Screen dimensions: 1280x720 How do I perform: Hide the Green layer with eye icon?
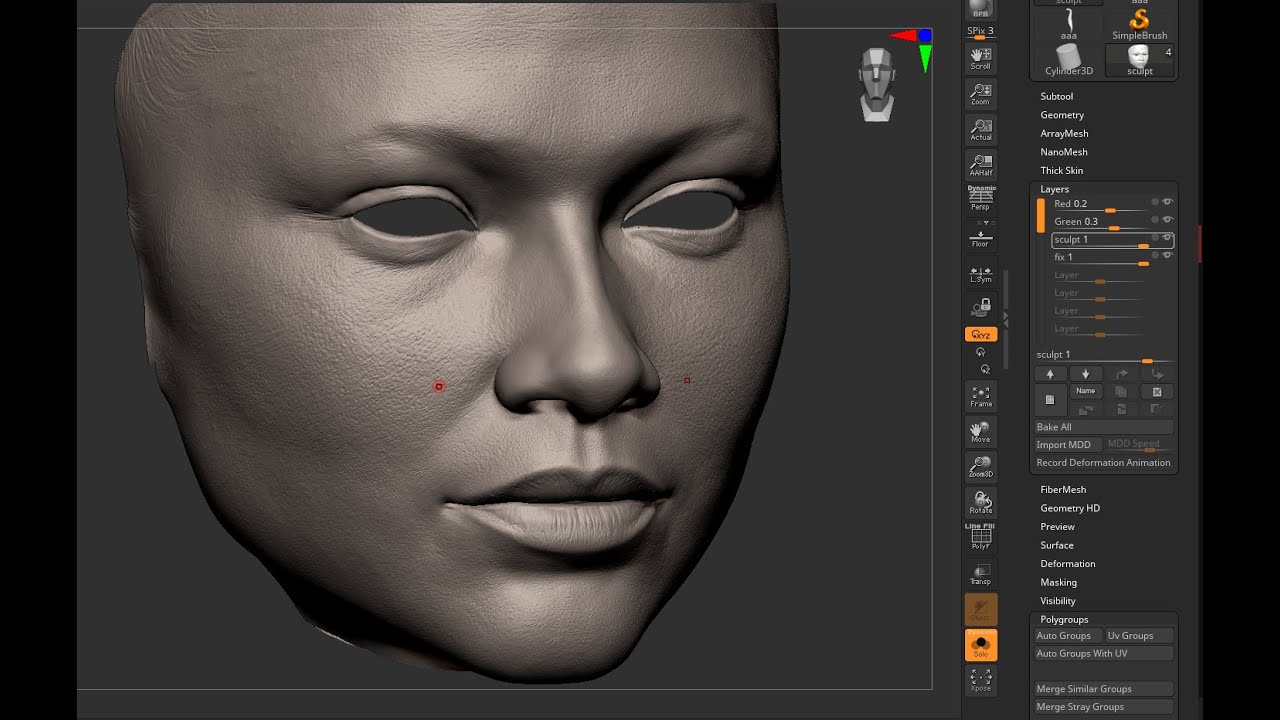click(1167, 220)
